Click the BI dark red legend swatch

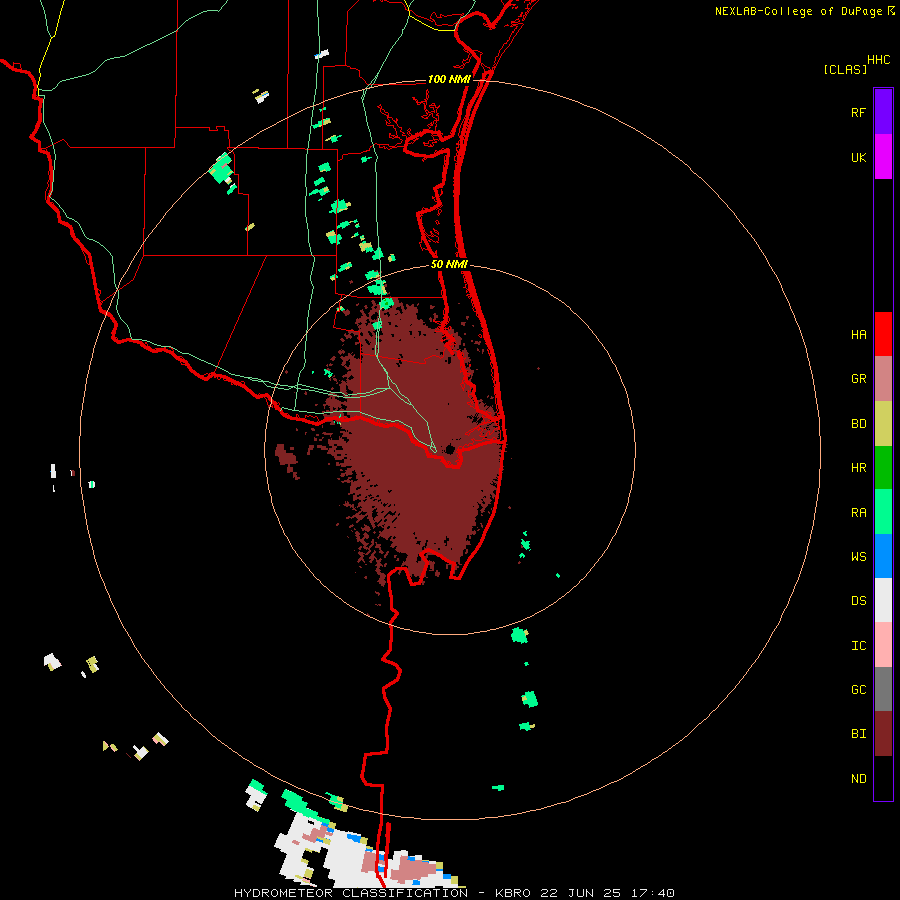pyautogui.click(x=883, y=734)
